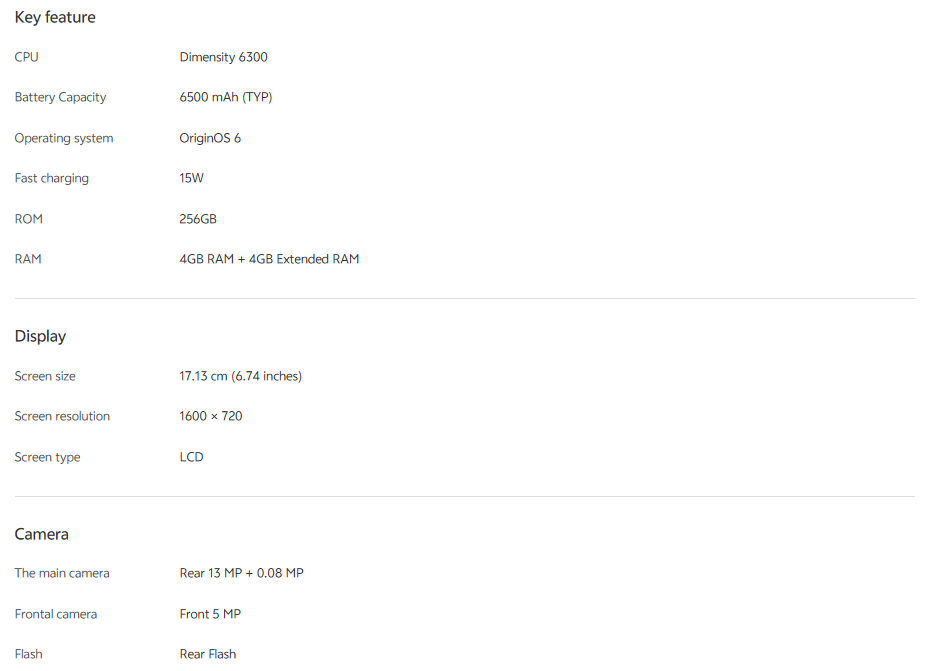The image size is (933, 671).
Task: Click the Front 5 MP value
Action: coord(210,614)
